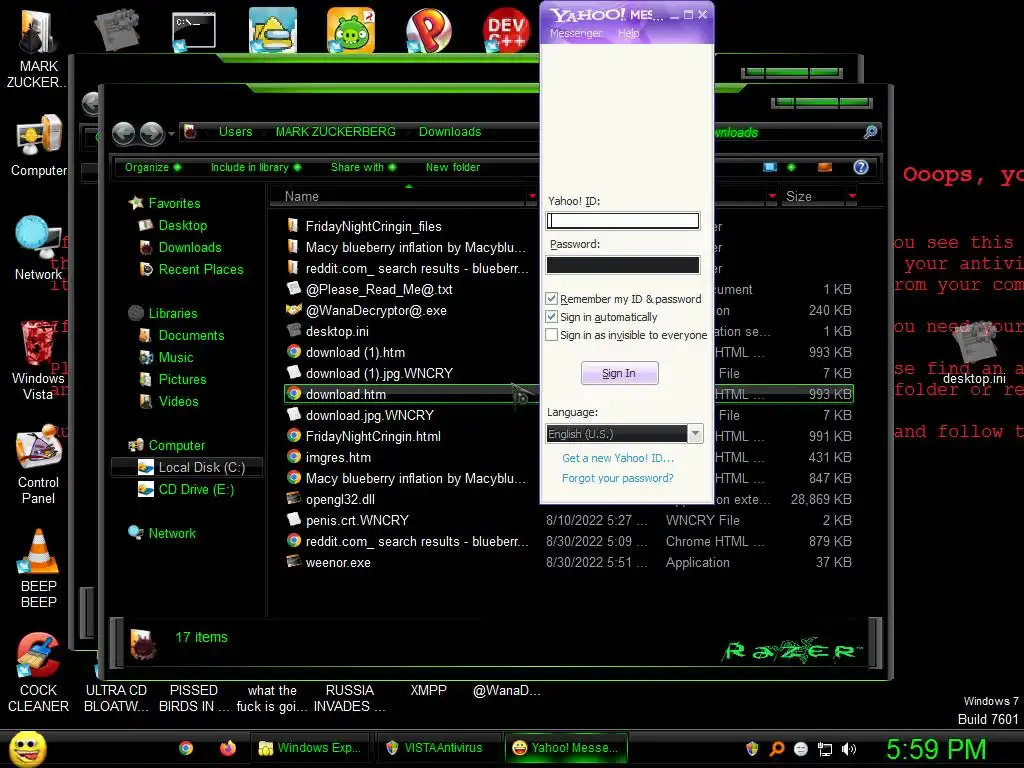Screen dimensions: 1024x768
Task: Open the Organize dropdown menu
Action: point(153,167)
